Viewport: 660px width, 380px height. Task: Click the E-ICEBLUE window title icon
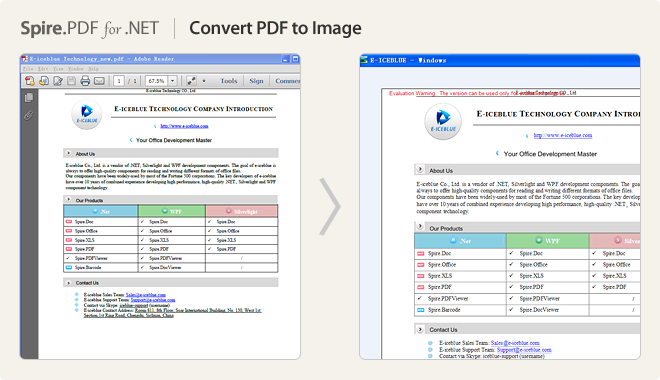point(364,60)
